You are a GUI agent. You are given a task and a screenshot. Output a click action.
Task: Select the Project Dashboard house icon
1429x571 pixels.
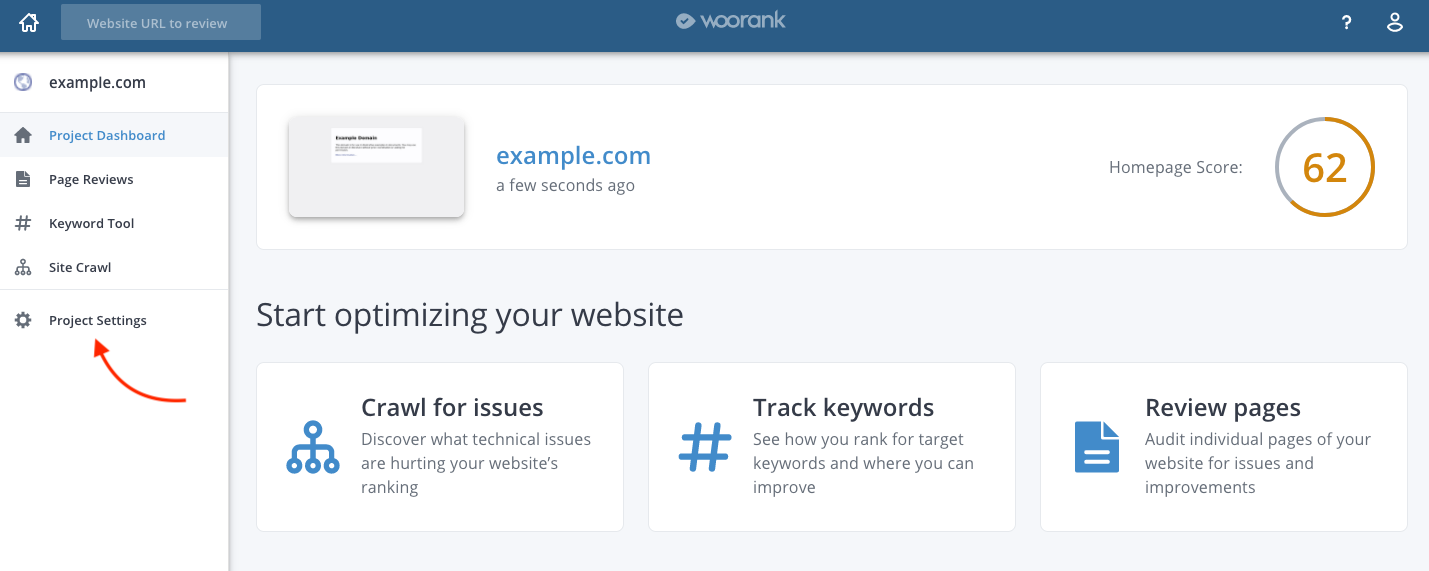[x=23, y=135]
